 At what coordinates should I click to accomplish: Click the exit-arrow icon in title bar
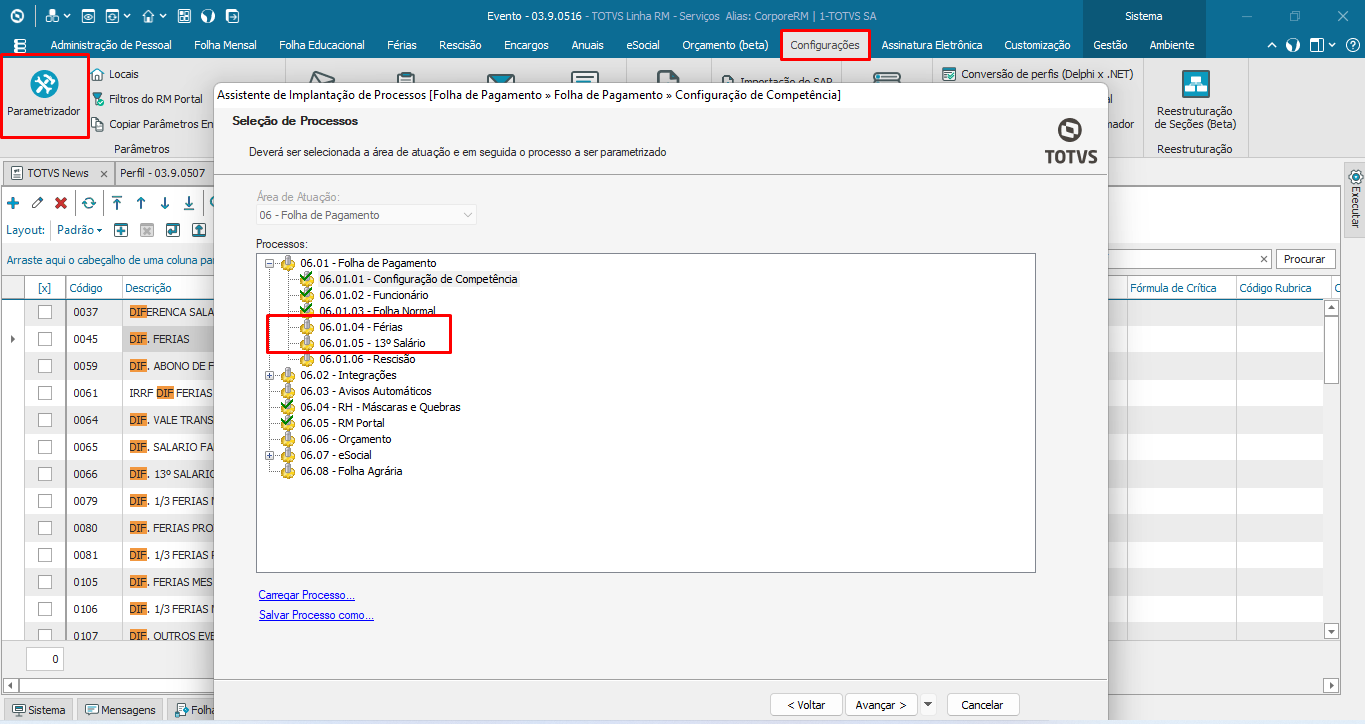[x=232, y=16]
